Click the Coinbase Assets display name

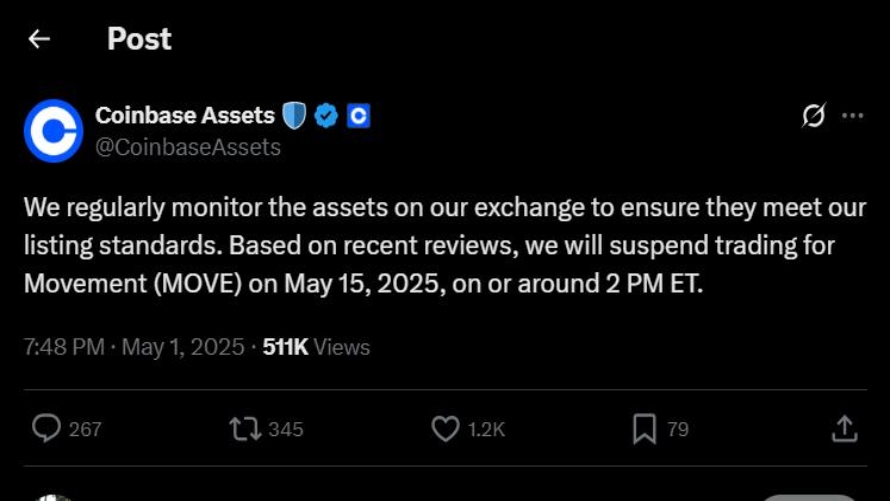coord(185,115)
